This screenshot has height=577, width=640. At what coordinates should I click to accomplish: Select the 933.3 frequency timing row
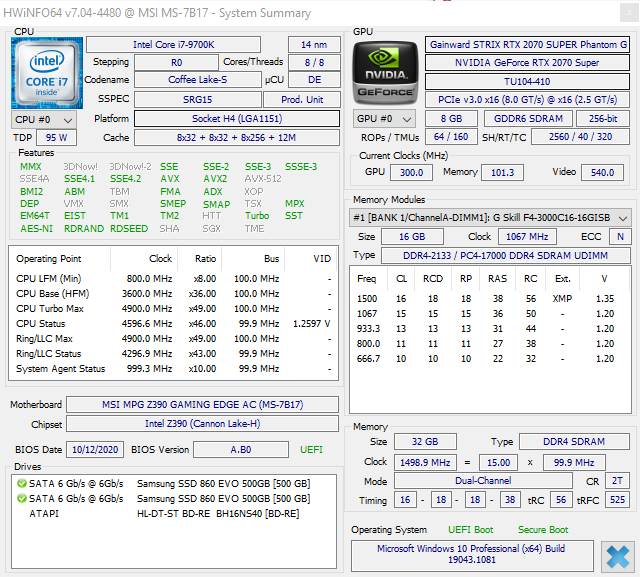point(490,329)
